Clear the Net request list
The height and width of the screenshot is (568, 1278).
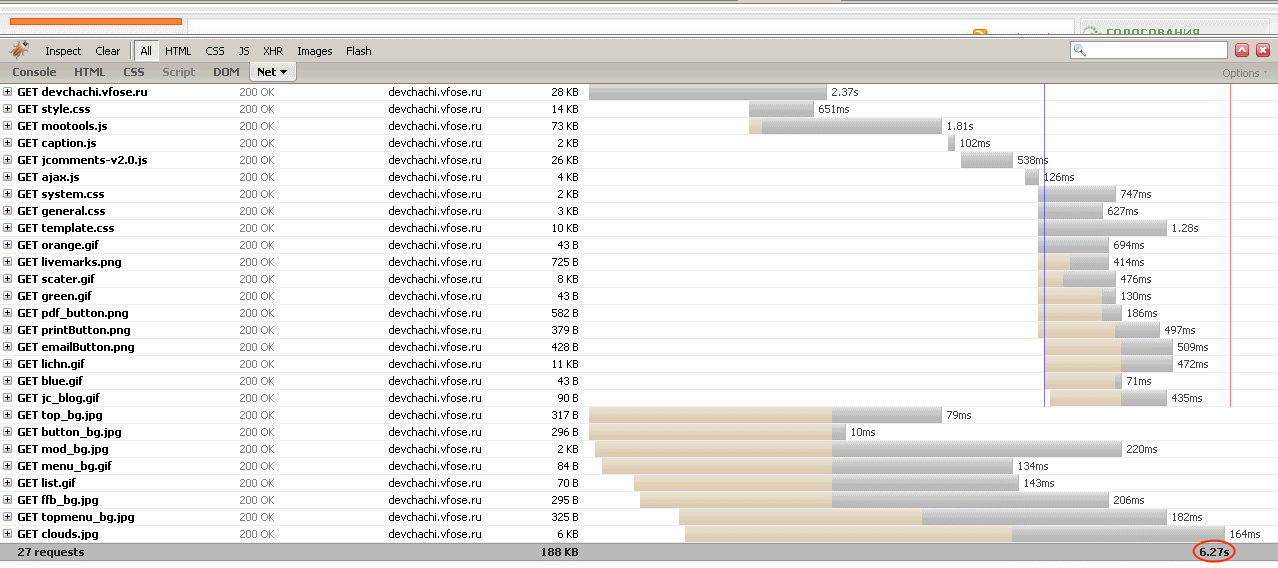click(x=107, y=51)
